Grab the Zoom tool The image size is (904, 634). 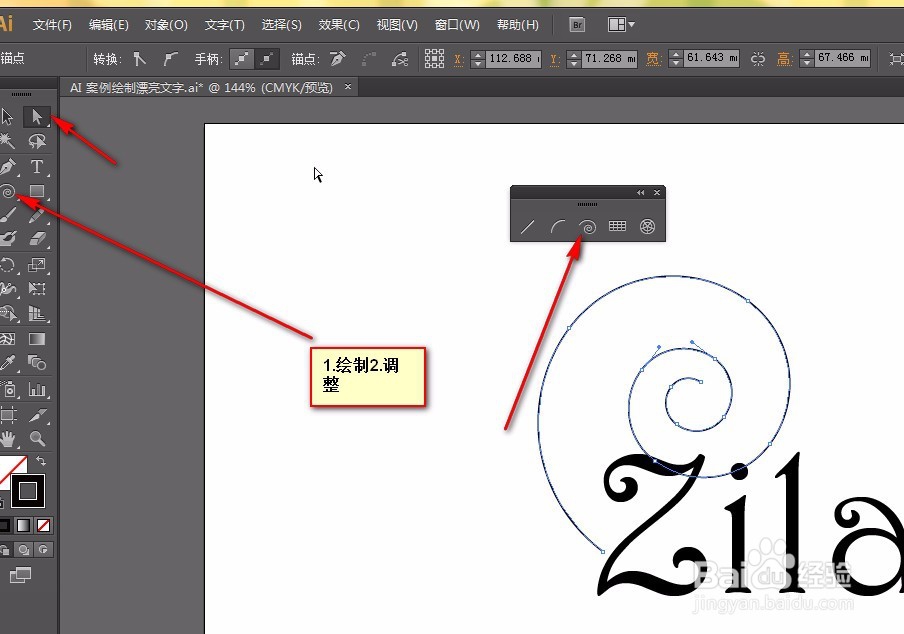[36, 438]
